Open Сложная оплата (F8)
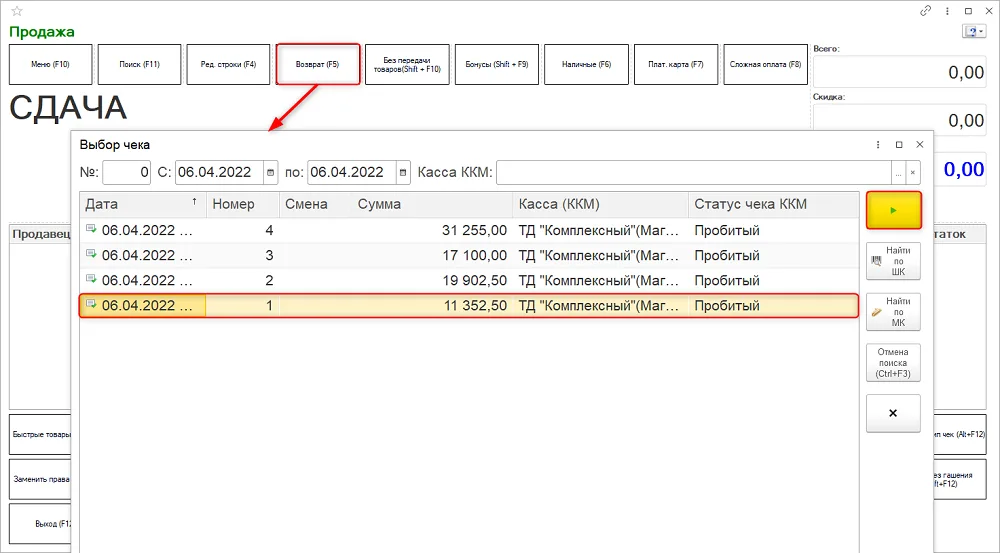The width and height of the screenshot is (1000, 553). [x=765, y=64]
